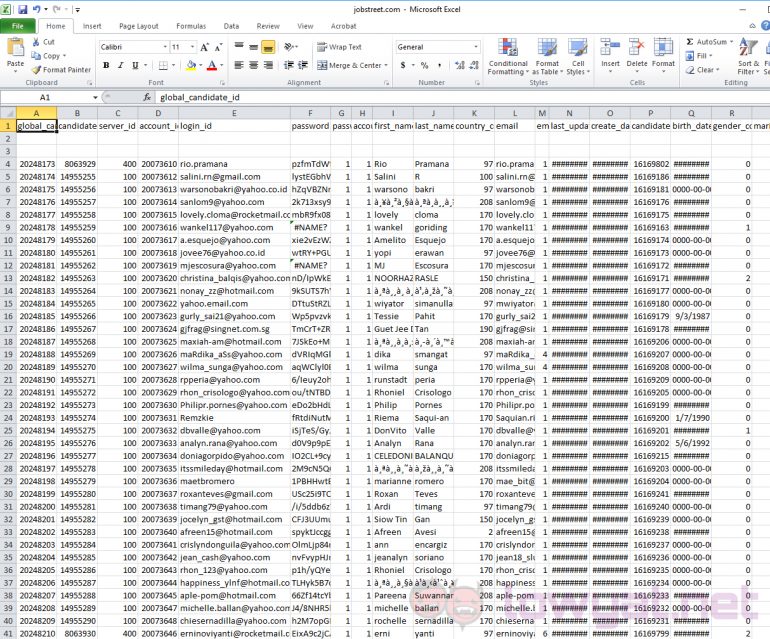Set highlighted Bottom Align alignment
Image resolution: width=770 pixels, height=639 pixels.
coord(268,47)
